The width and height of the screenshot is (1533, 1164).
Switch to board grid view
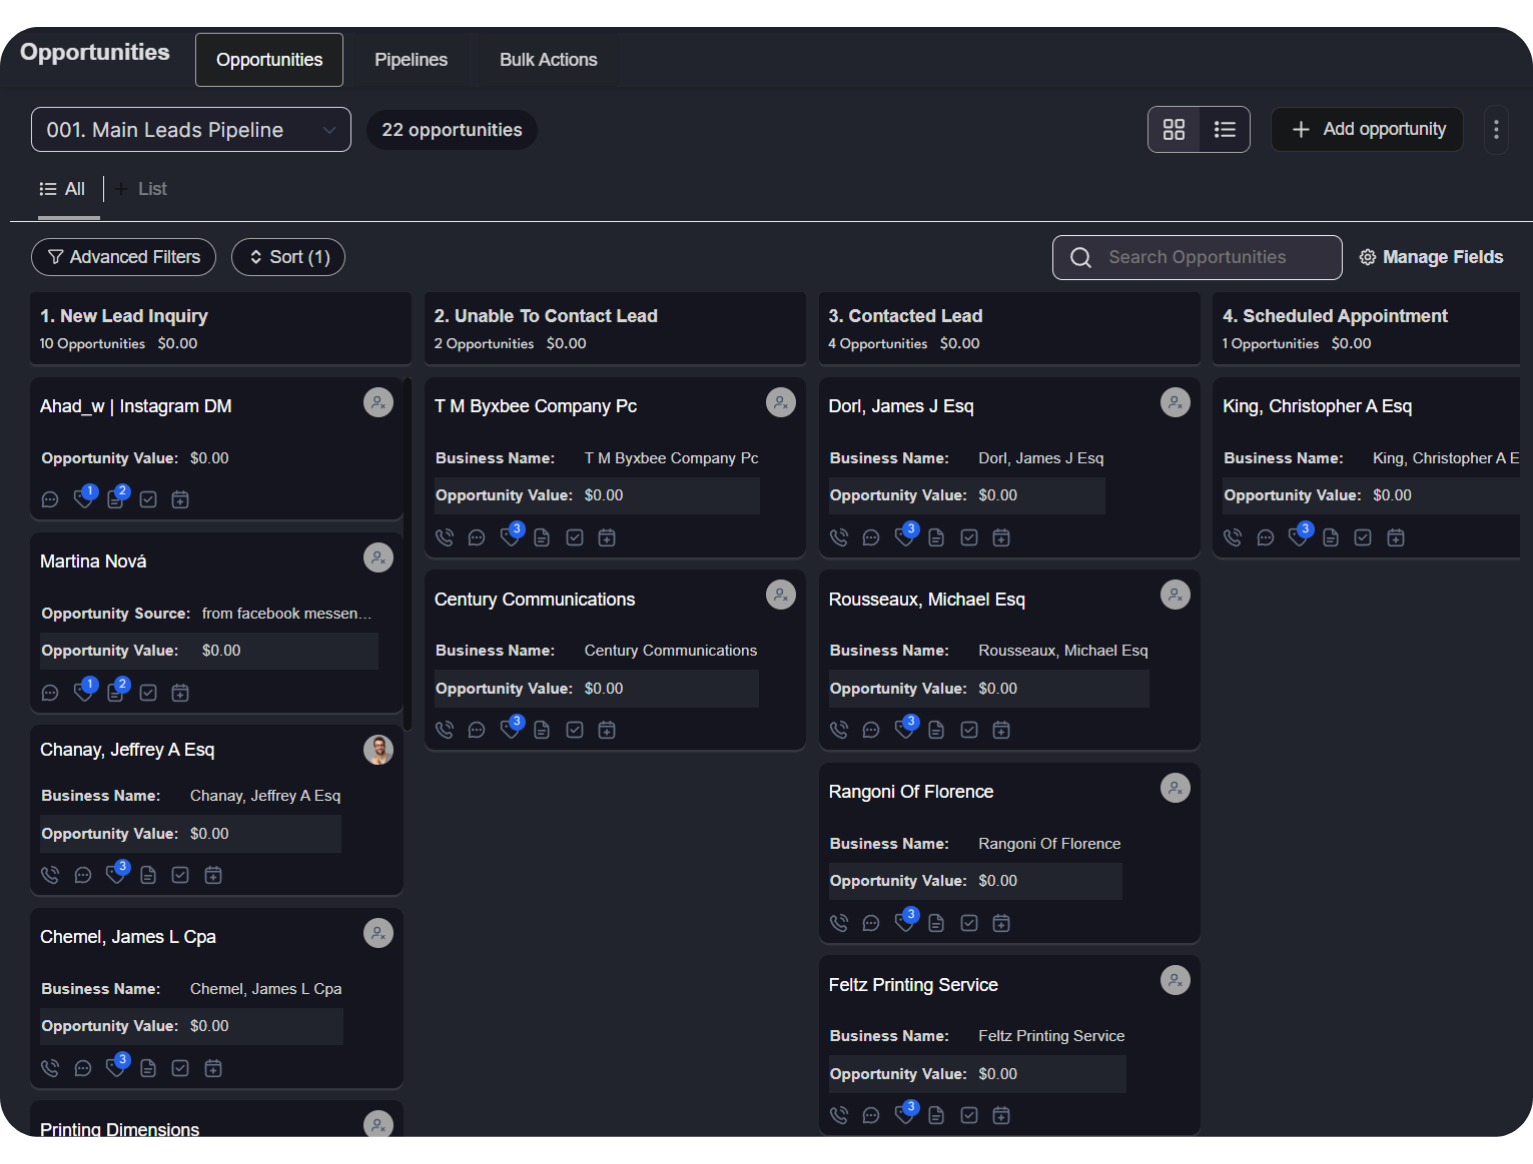point(1174,130)
